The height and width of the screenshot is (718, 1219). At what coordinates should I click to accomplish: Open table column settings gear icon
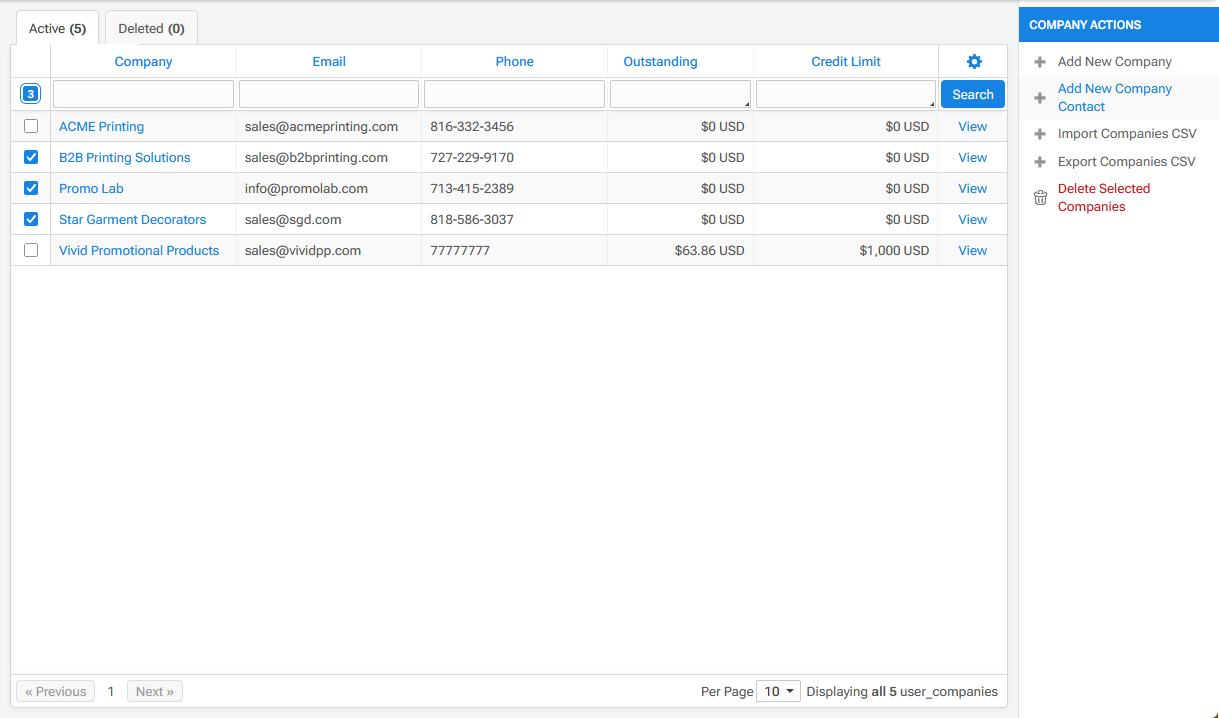[x=974, y=62]
